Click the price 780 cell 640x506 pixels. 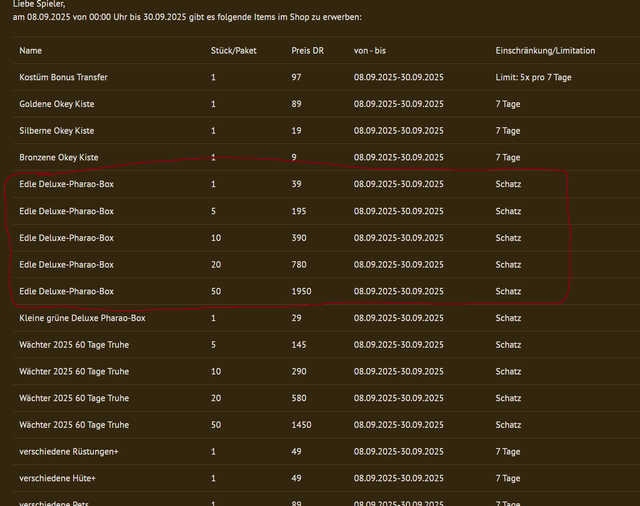pos(299,264)
